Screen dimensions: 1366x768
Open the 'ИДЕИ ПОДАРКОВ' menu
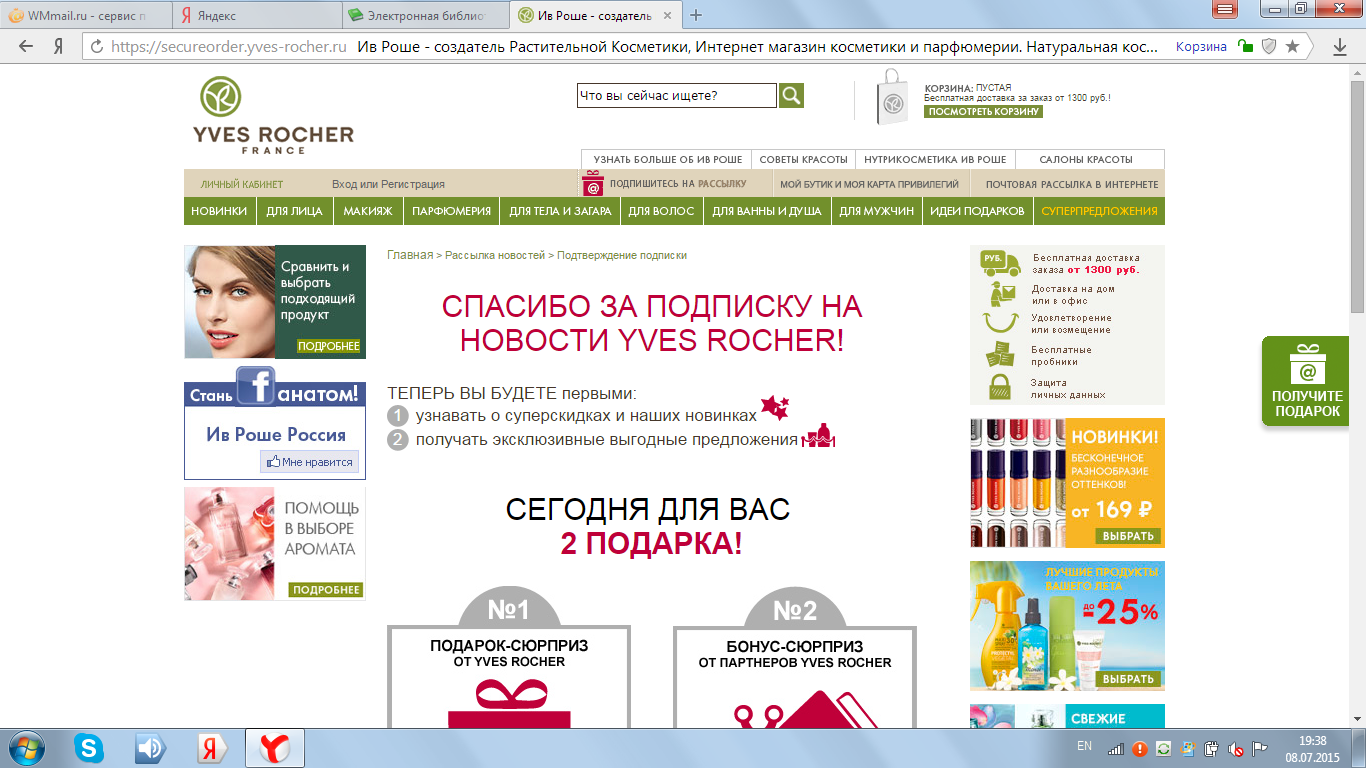tap(977, 211)
